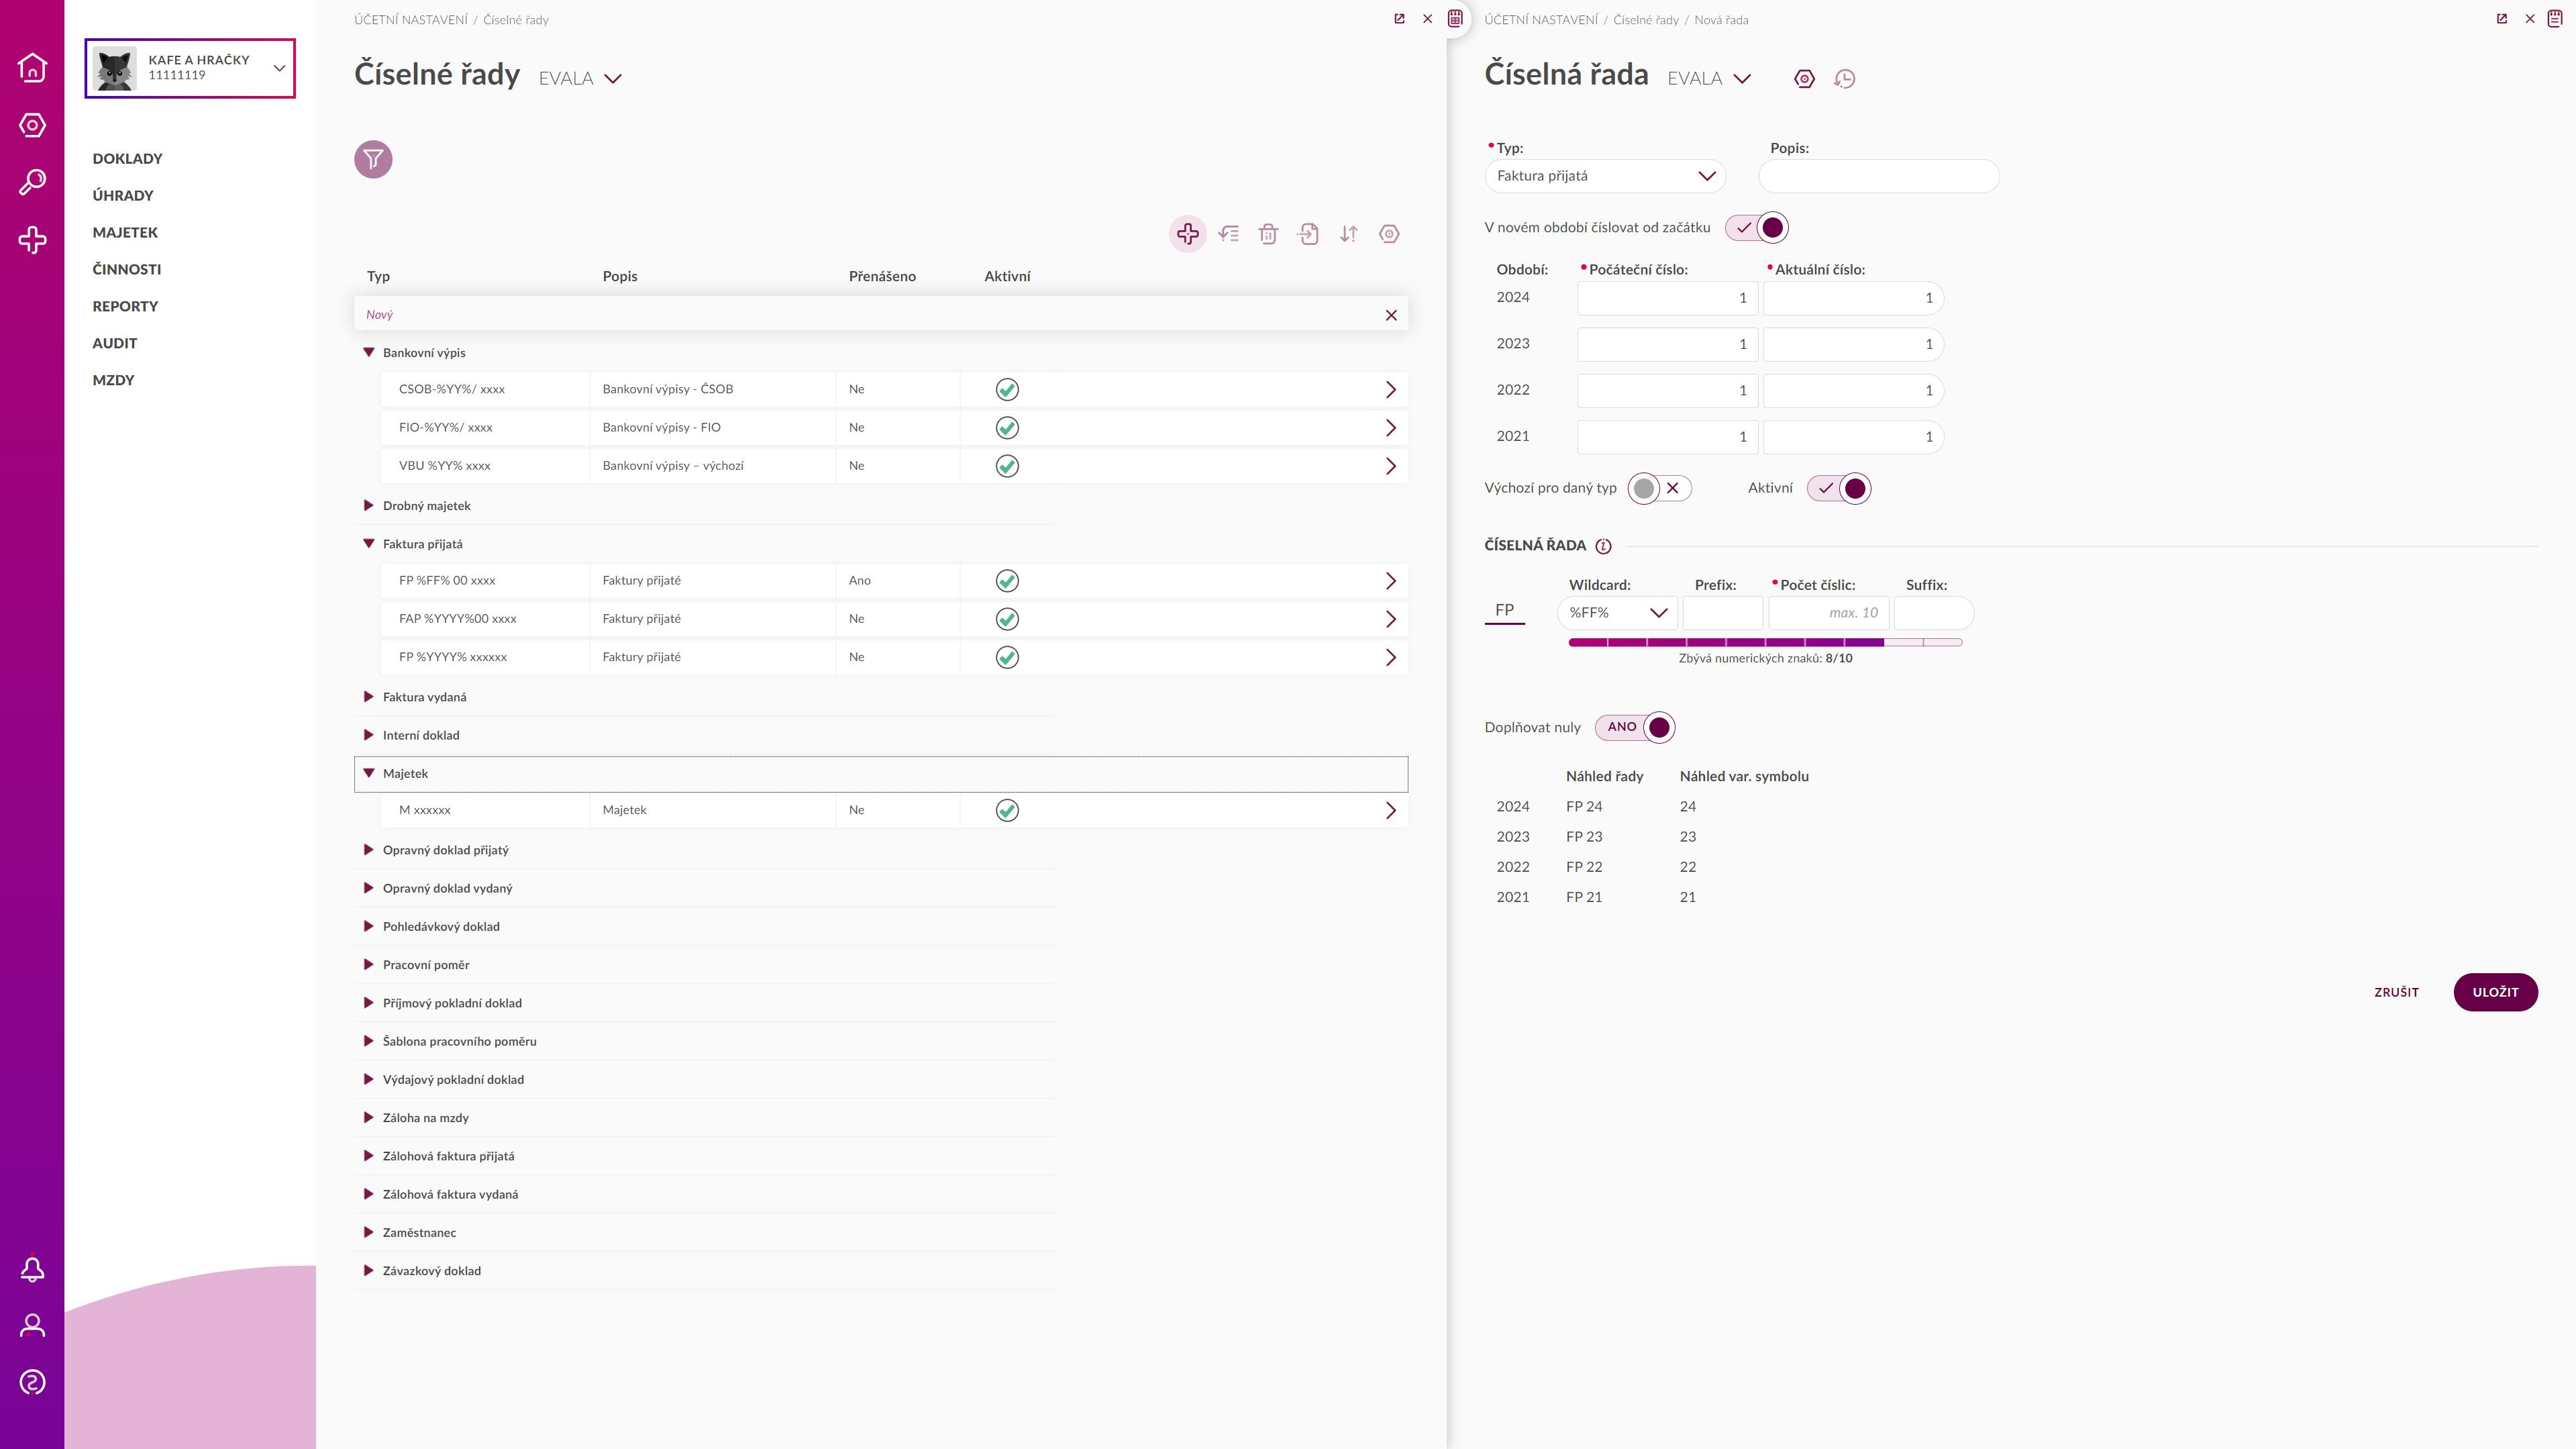Open the search magnifier in sidebar
Screen dimensions: 2576x1449
point(32,182)
